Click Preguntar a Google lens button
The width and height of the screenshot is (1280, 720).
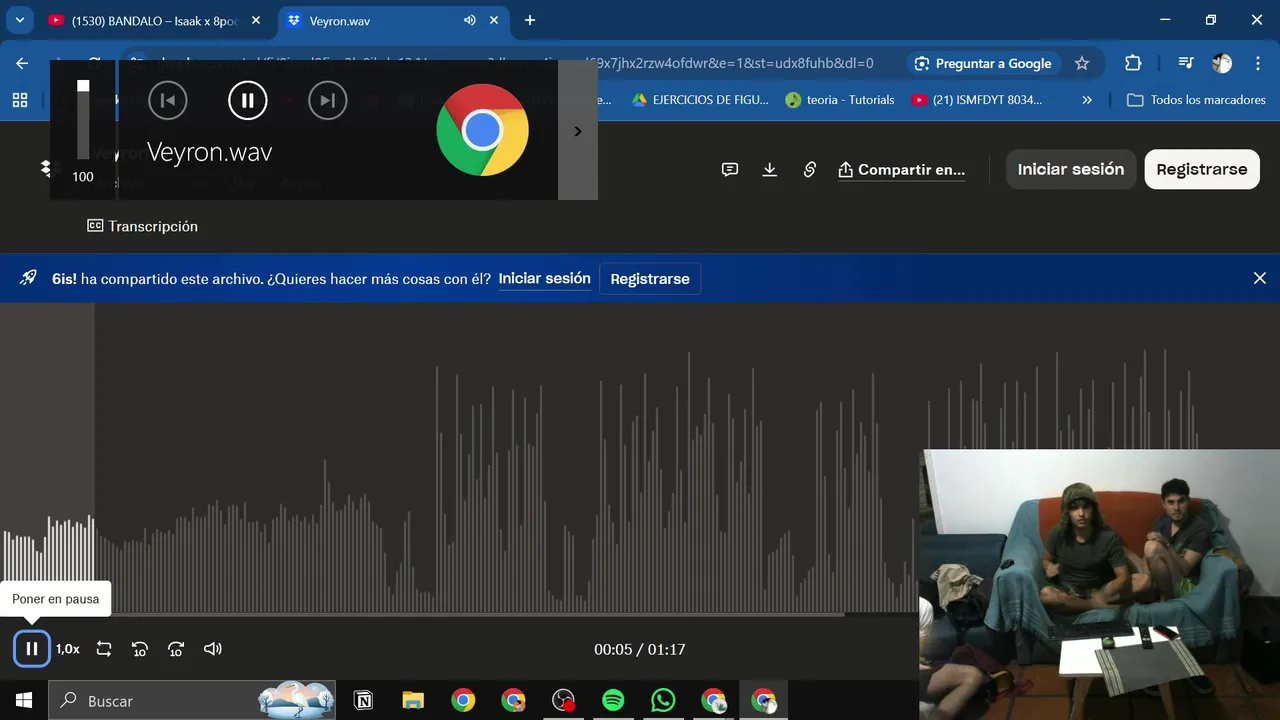pyautogui.click(x=983, y=63)
